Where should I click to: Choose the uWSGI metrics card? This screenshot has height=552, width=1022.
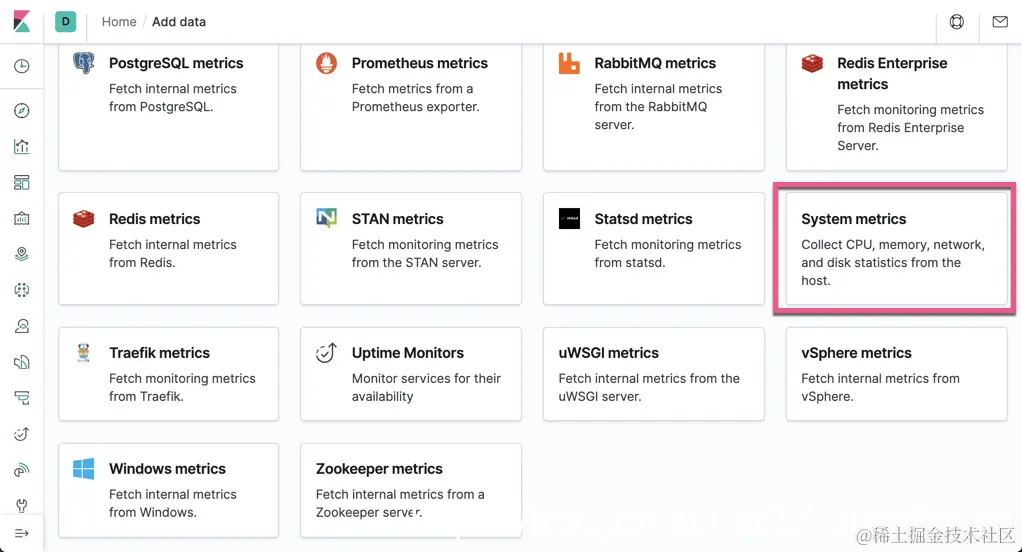(654, 374)
